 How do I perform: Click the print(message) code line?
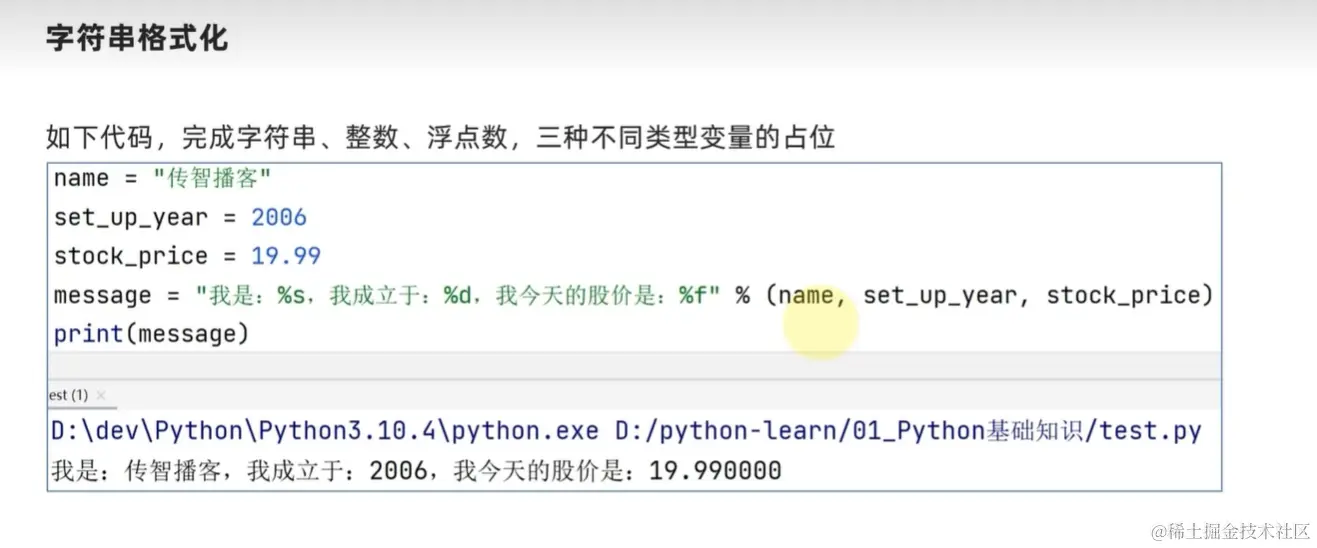click(150, 333)
